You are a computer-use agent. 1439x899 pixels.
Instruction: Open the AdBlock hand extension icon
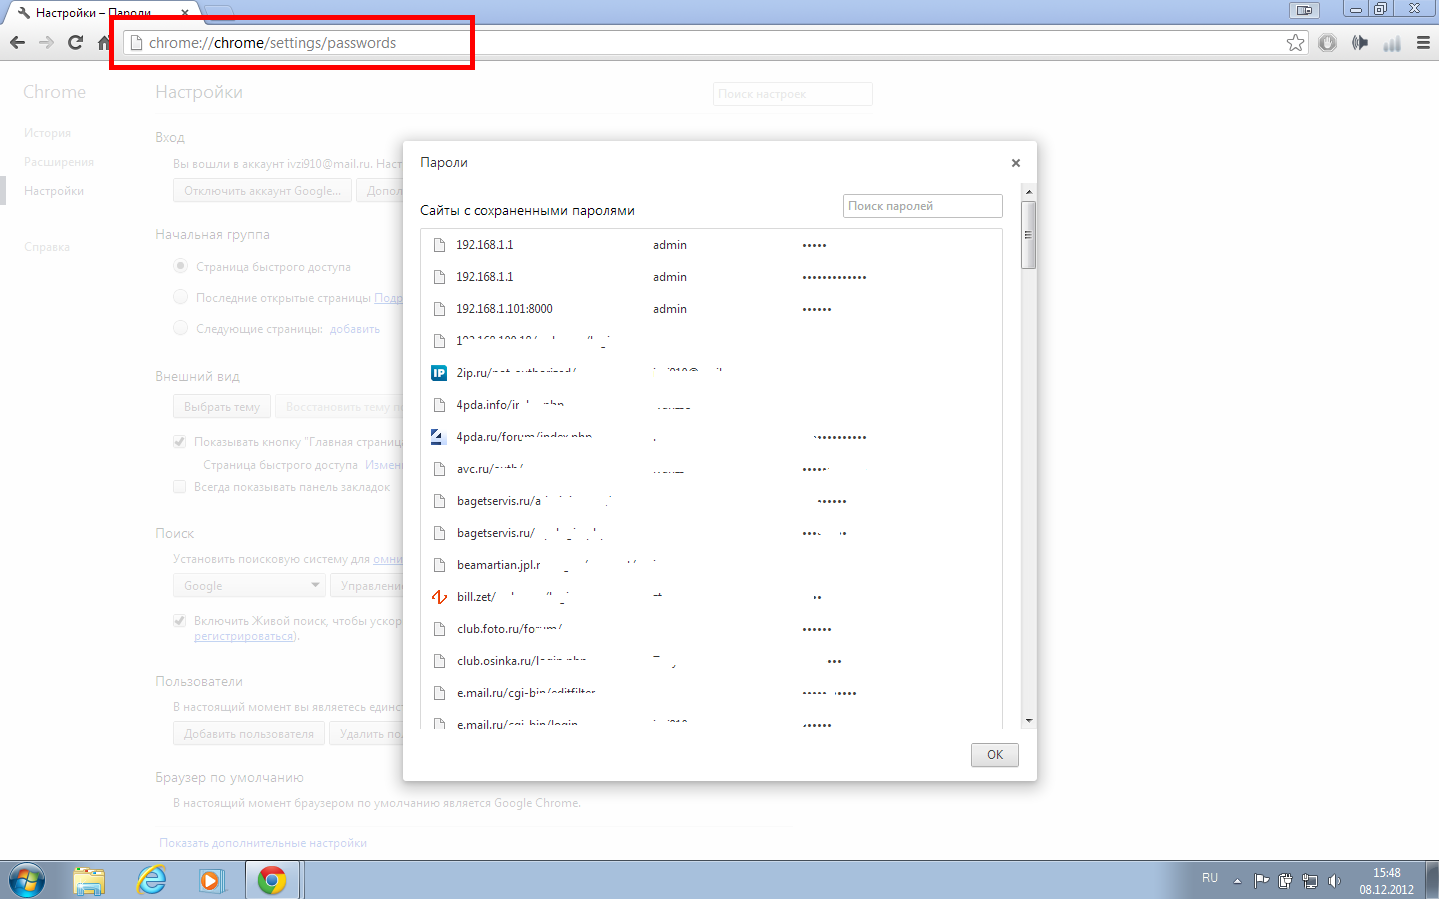click(x=1327, y=43)
